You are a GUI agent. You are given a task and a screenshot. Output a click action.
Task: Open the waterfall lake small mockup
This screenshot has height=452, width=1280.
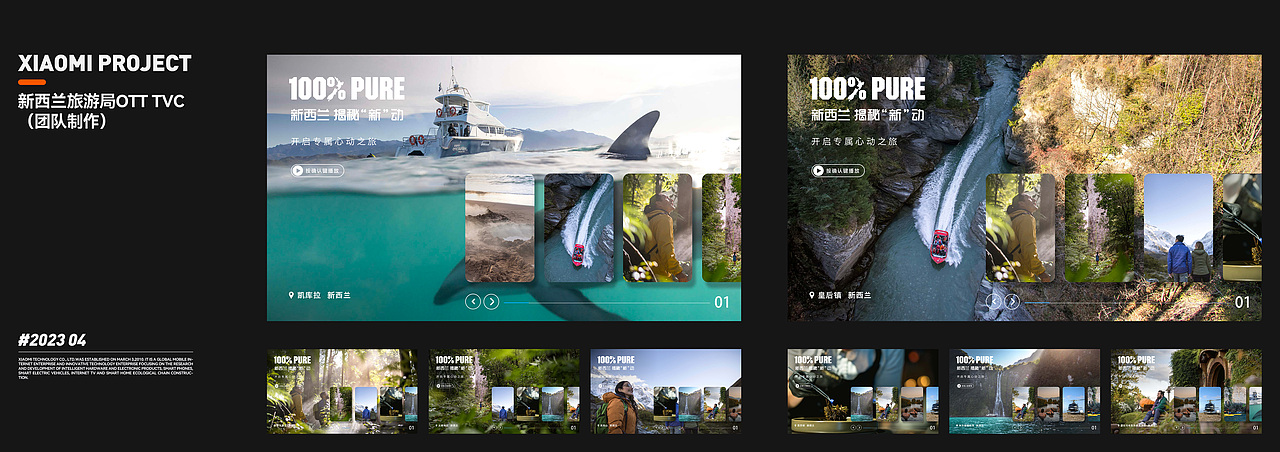1025,391
